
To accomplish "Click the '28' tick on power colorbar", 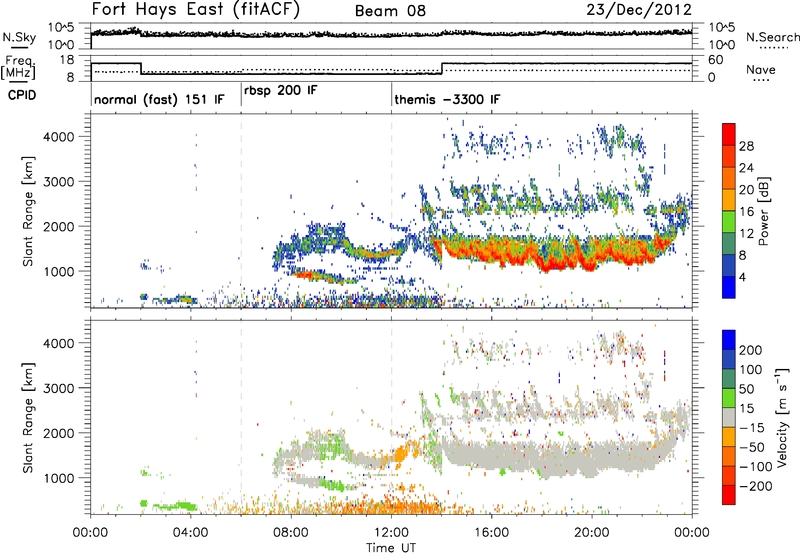I will coord(746,146).
